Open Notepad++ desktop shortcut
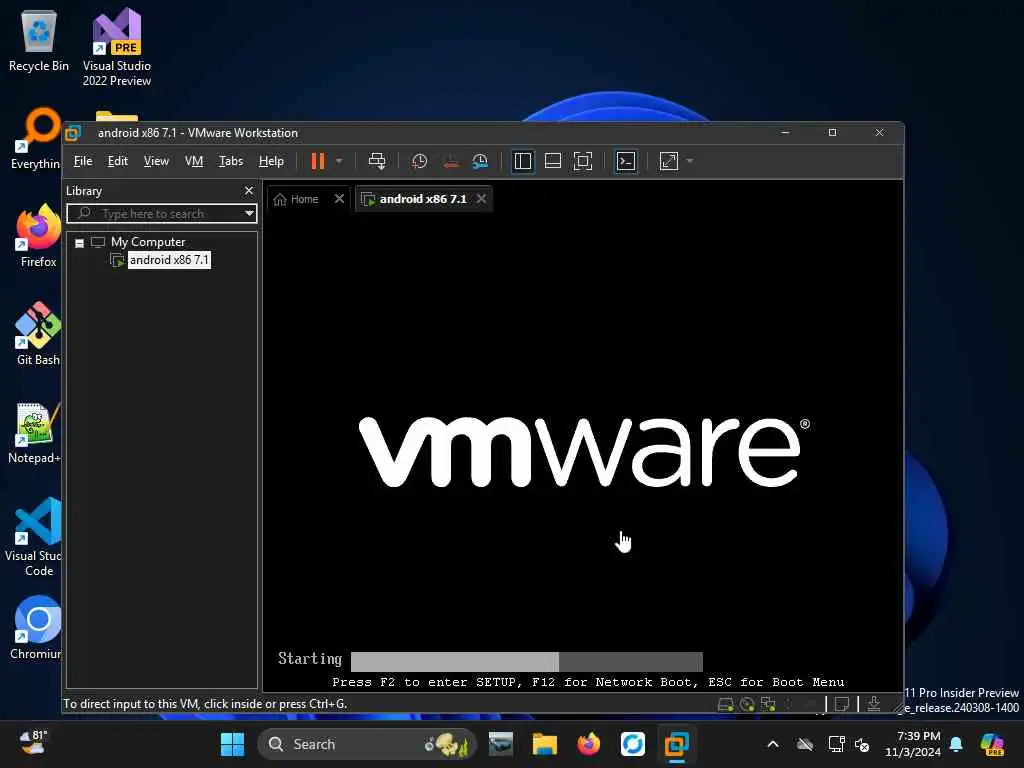1024x768 pixels. [34, 433]
